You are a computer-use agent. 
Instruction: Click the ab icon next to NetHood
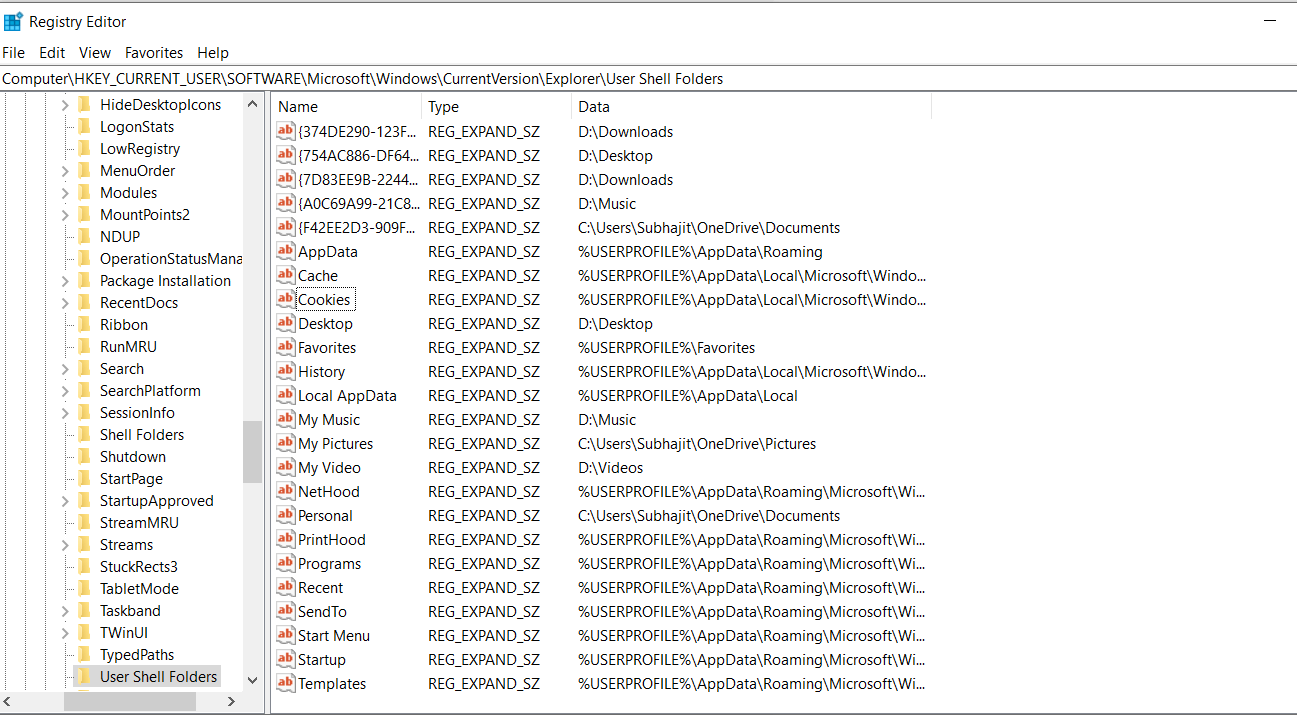pyautogui.click(x=286, y=492)
